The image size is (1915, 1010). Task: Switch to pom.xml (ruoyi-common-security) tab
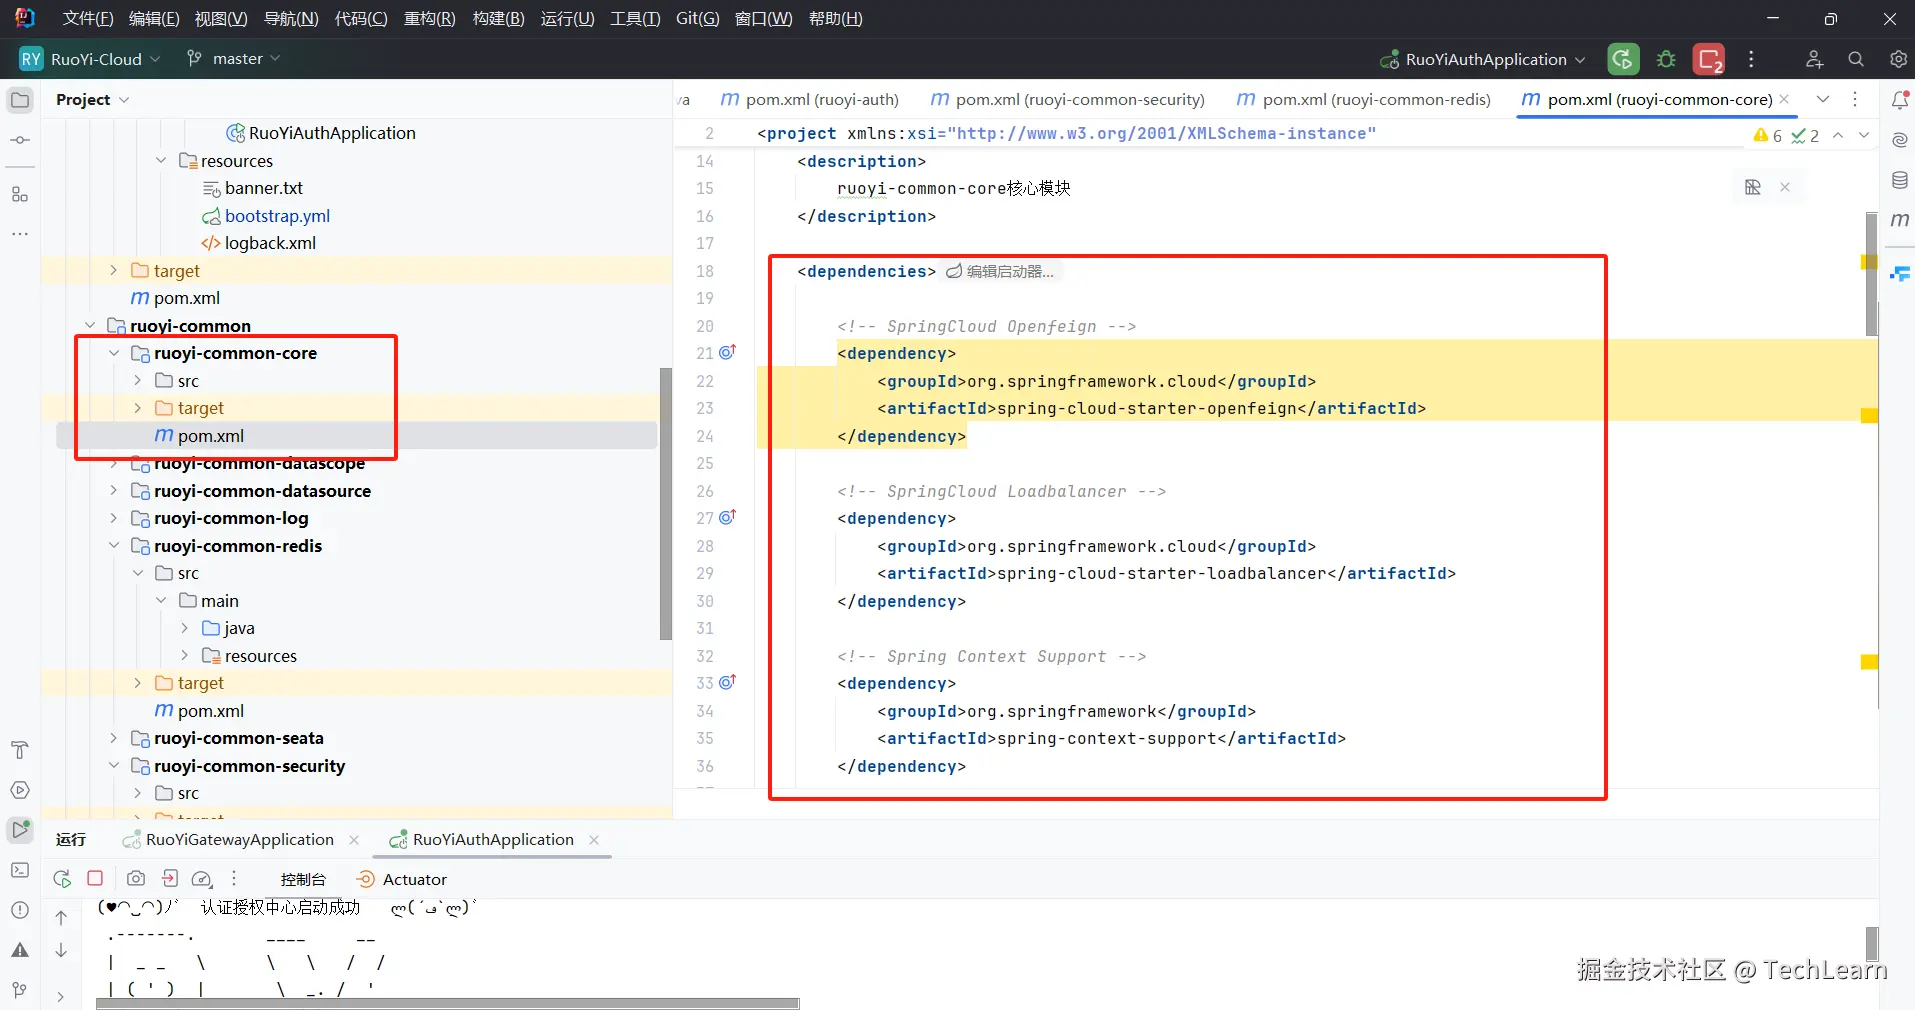click(1068, 99)
